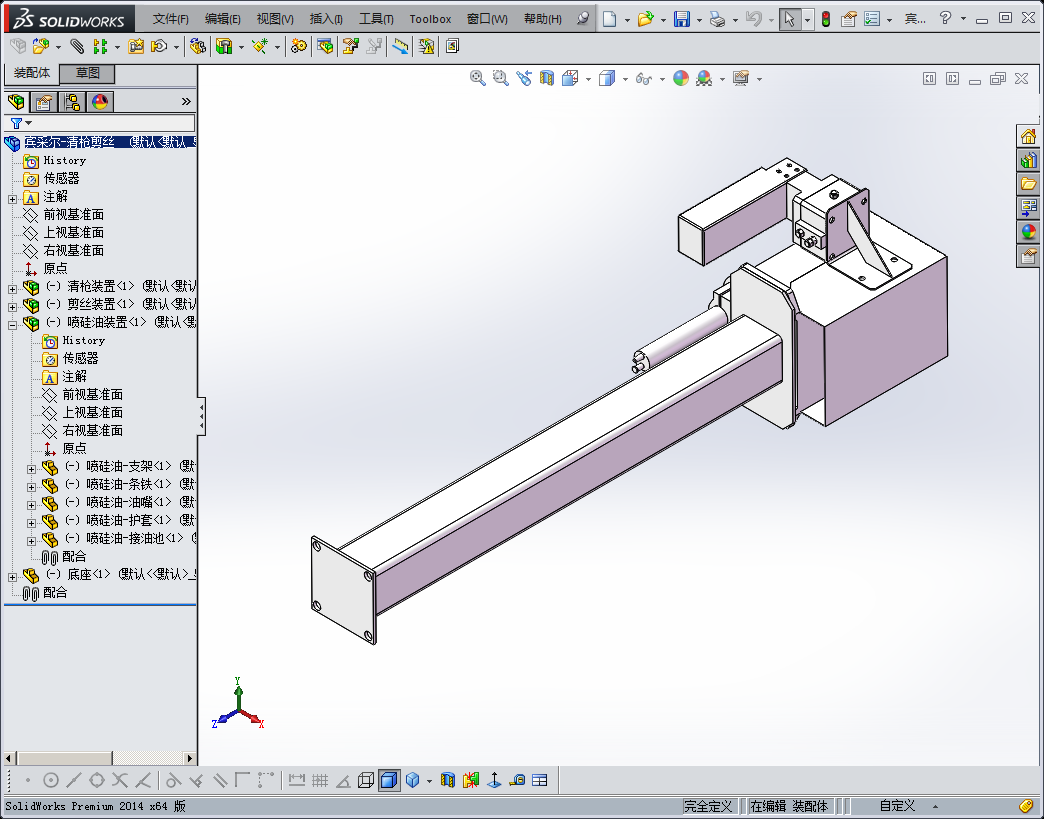
Task: Click the status bar quick tips tag icon
Action: 1026,806
